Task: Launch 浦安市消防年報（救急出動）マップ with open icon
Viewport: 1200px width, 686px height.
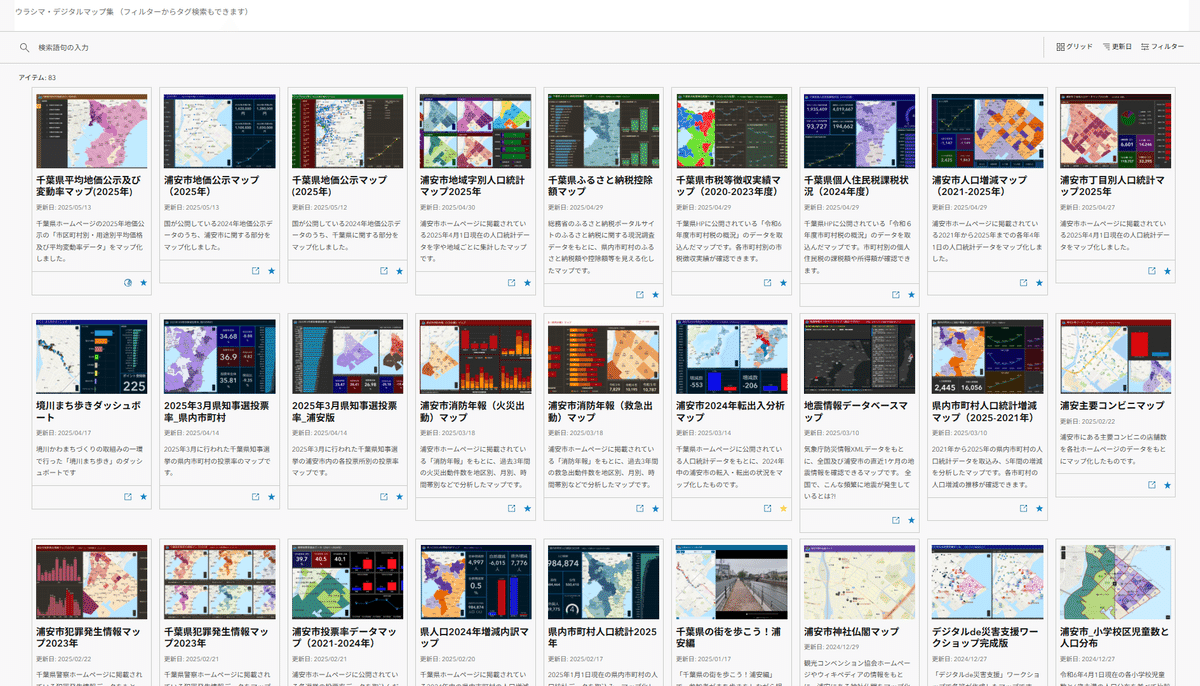Action: pyautogui.click(x=639, y=508)
